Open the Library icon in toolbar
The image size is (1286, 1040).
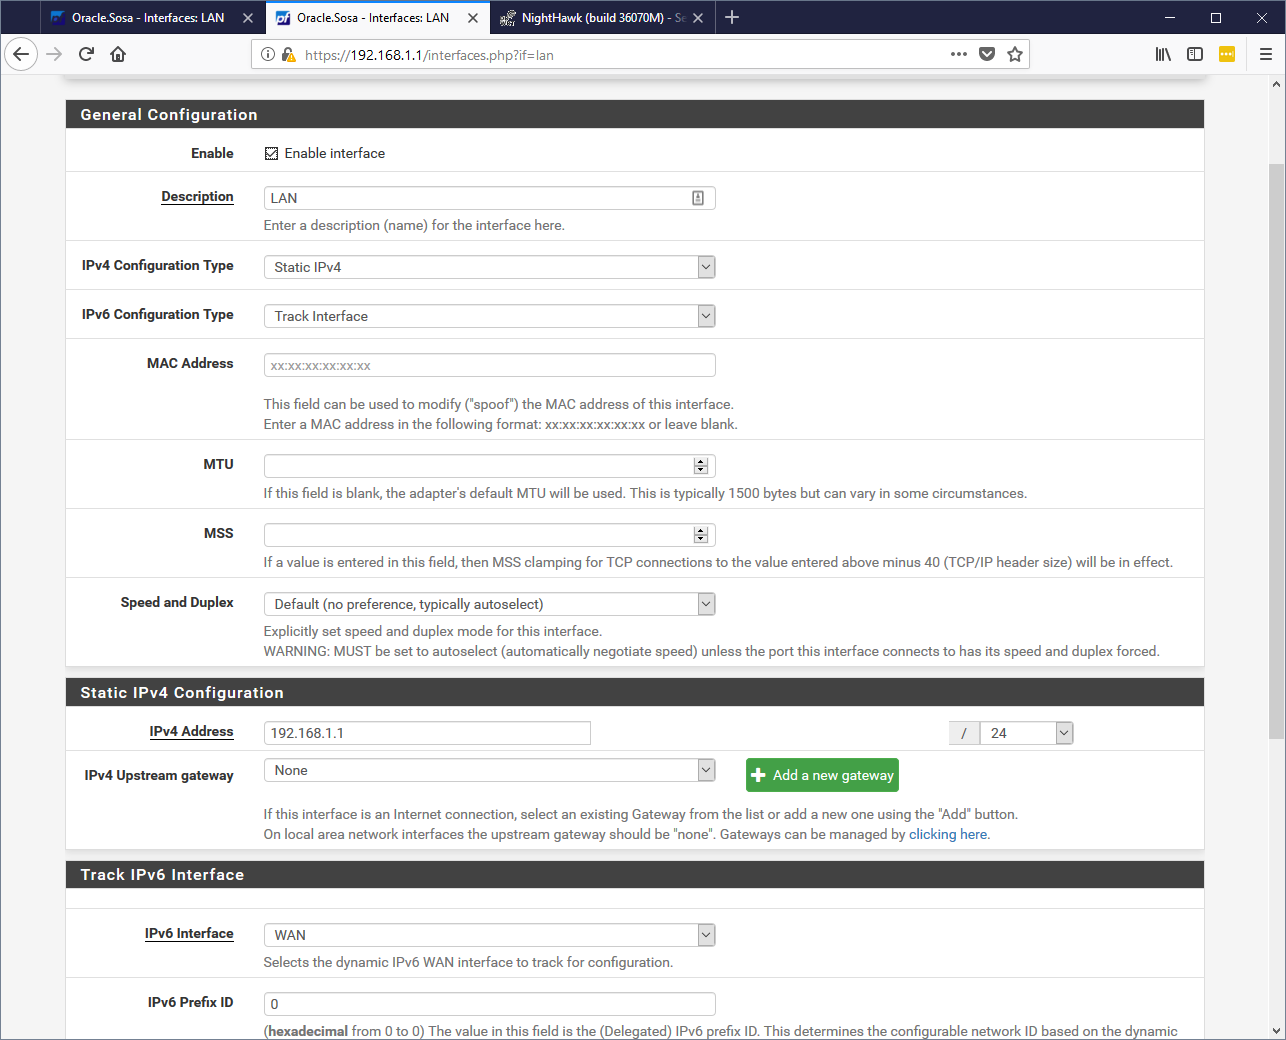1163,54
